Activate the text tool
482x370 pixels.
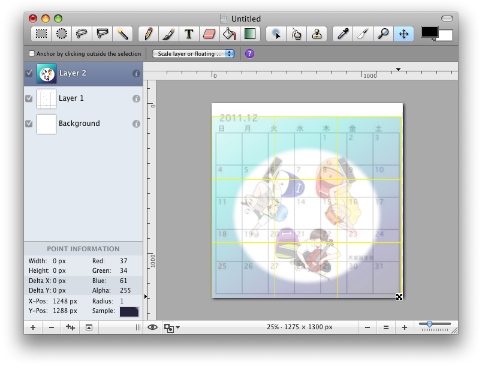189,34
